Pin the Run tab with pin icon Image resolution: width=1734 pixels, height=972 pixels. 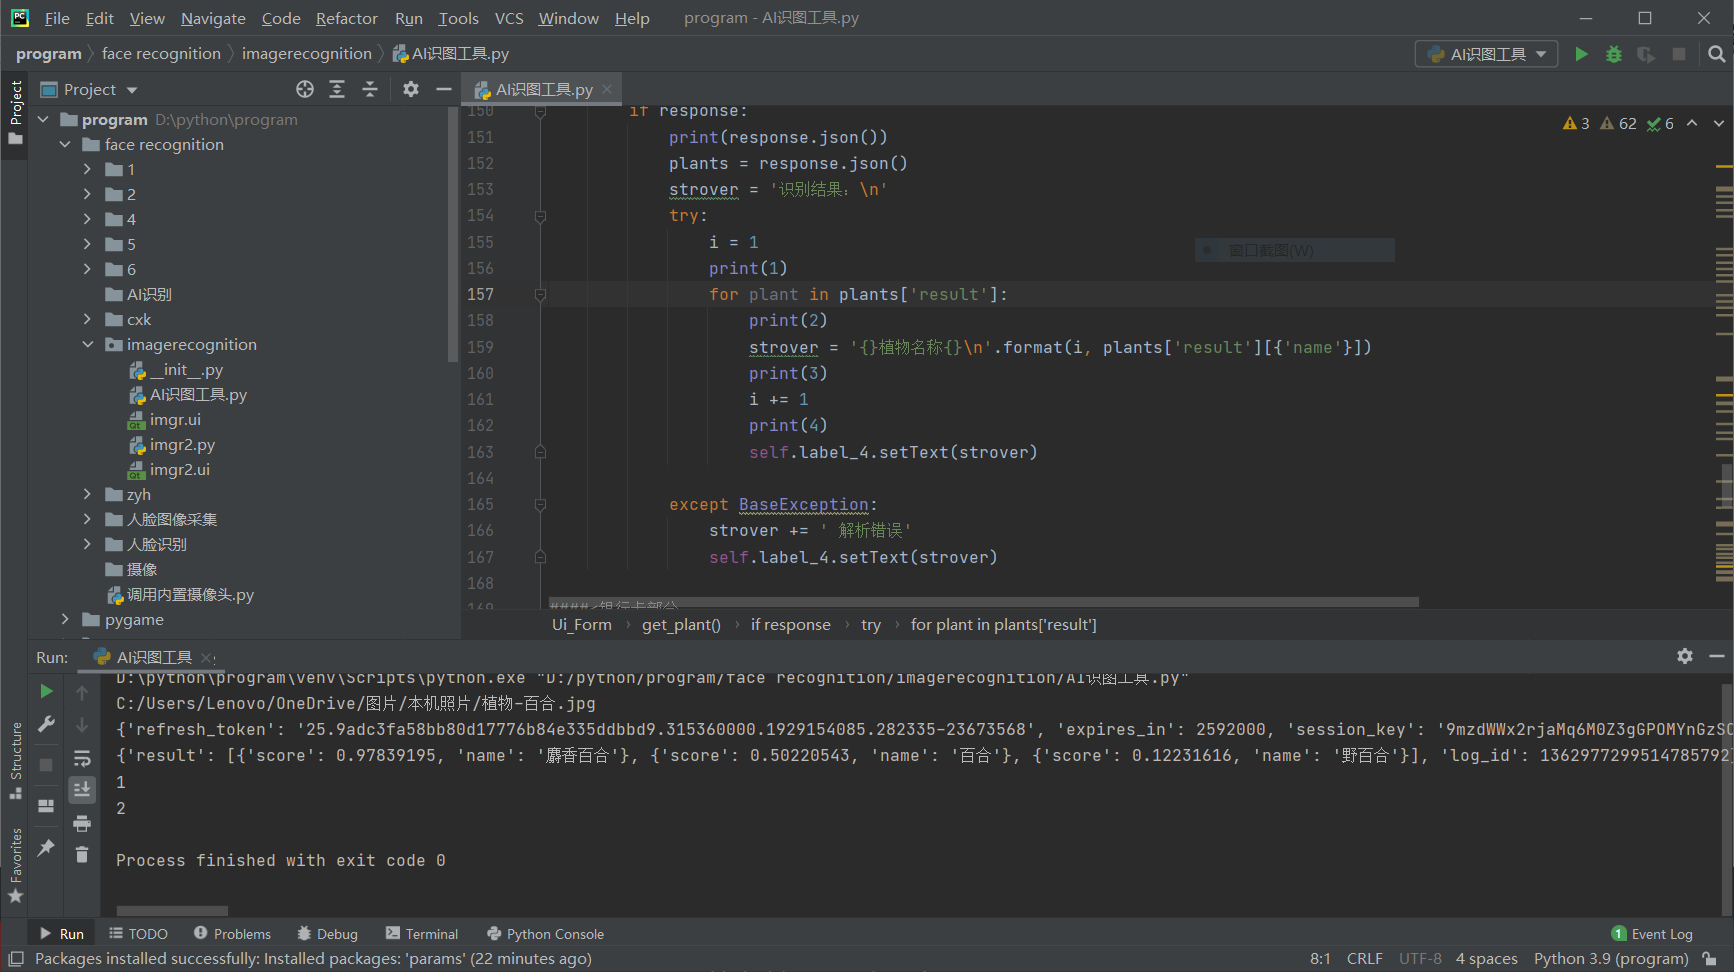click(x=46, y=847)
